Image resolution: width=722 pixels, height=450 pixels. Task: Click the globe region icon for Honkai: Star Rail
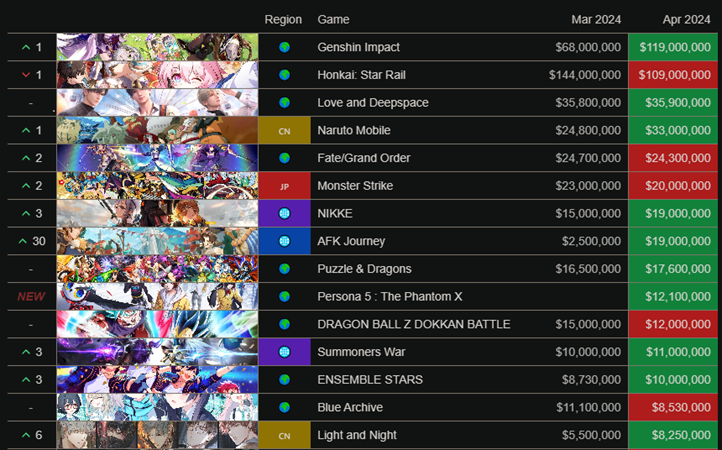(285, 75)
